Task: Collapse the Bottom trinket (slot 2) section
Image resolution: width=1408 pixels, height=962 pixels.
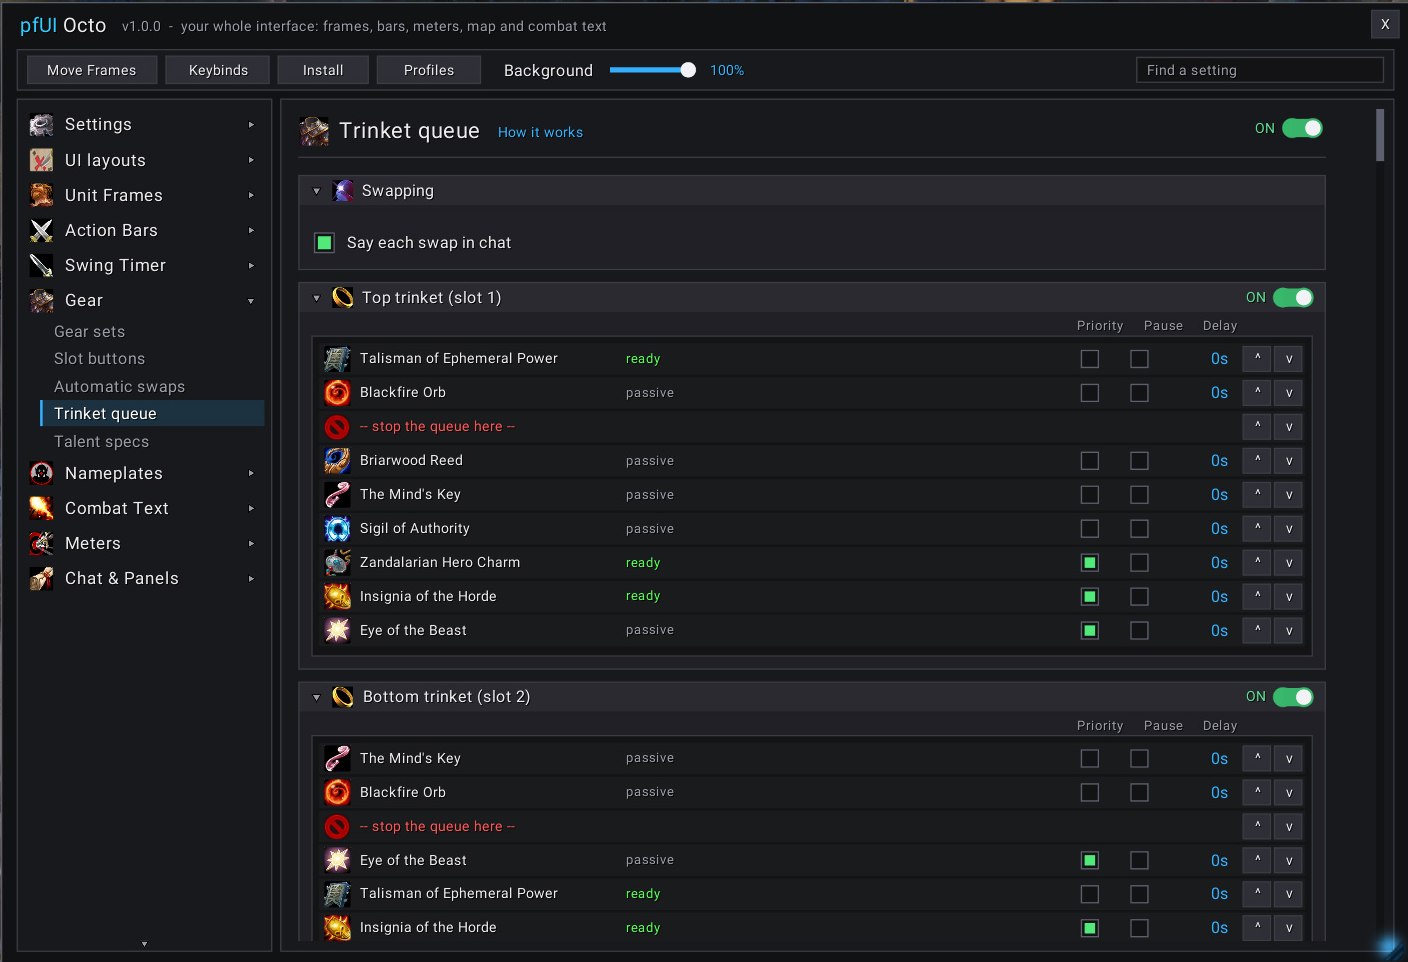Action: click(316, 697)
